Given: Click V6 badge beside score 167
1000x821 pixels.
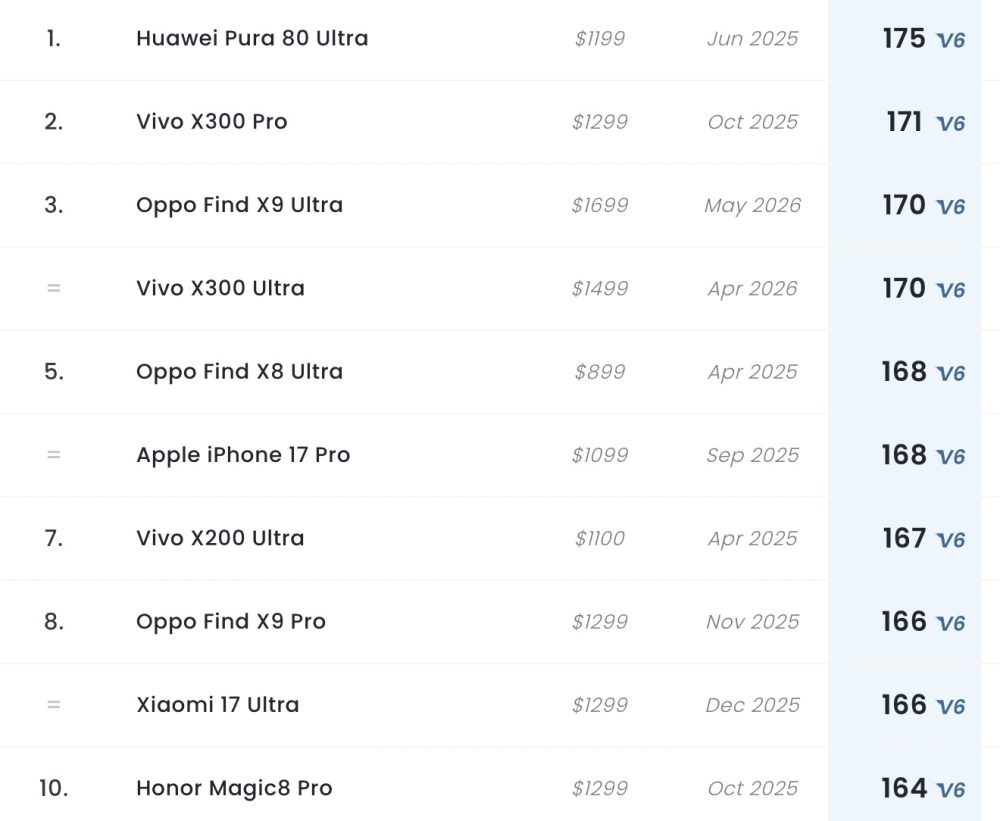Looking at the screenshot, I should click(950, 540).
